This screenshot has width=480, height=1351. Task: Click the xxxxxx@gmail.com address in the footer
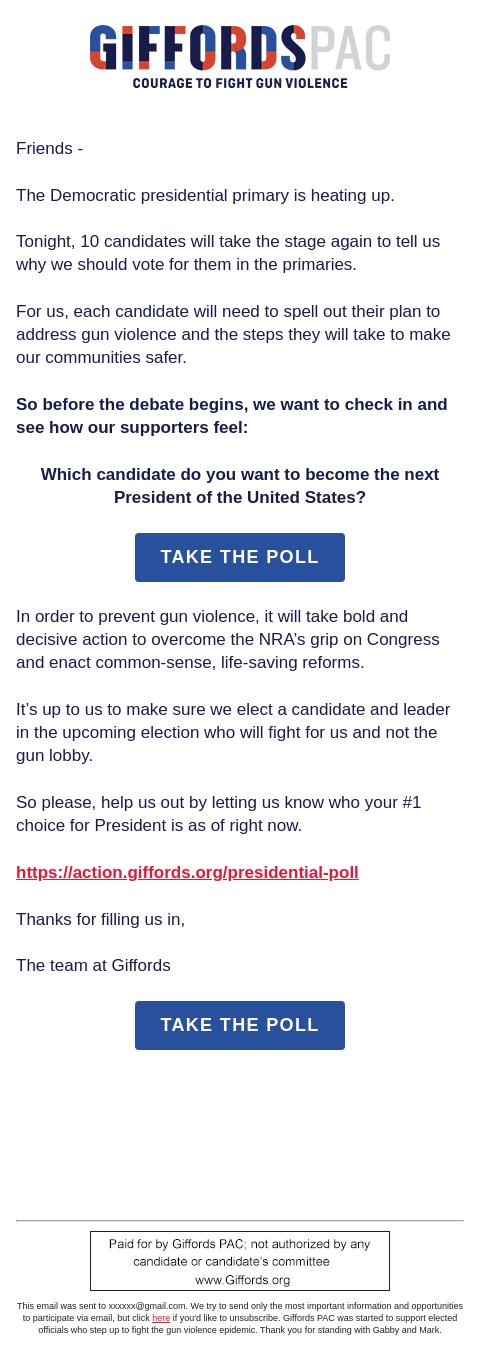tap(147, 1306)
